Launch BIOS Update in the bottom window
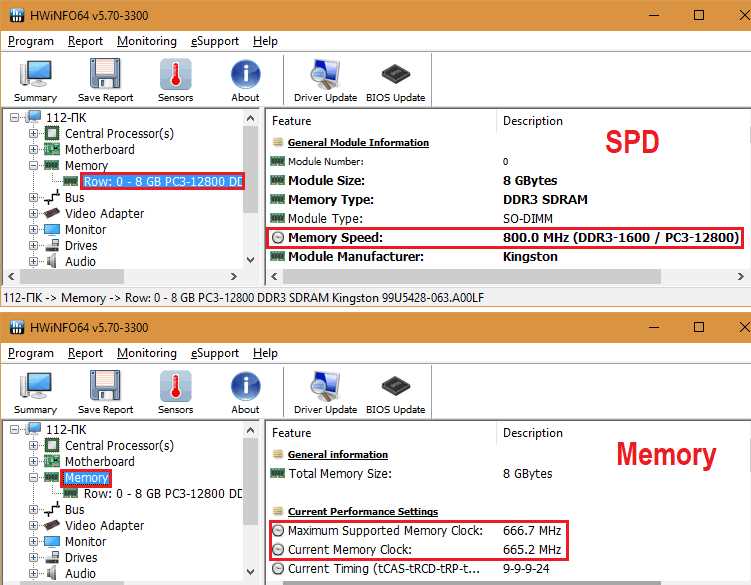This screenshot has width=751, height=585. tap(396, 393)
